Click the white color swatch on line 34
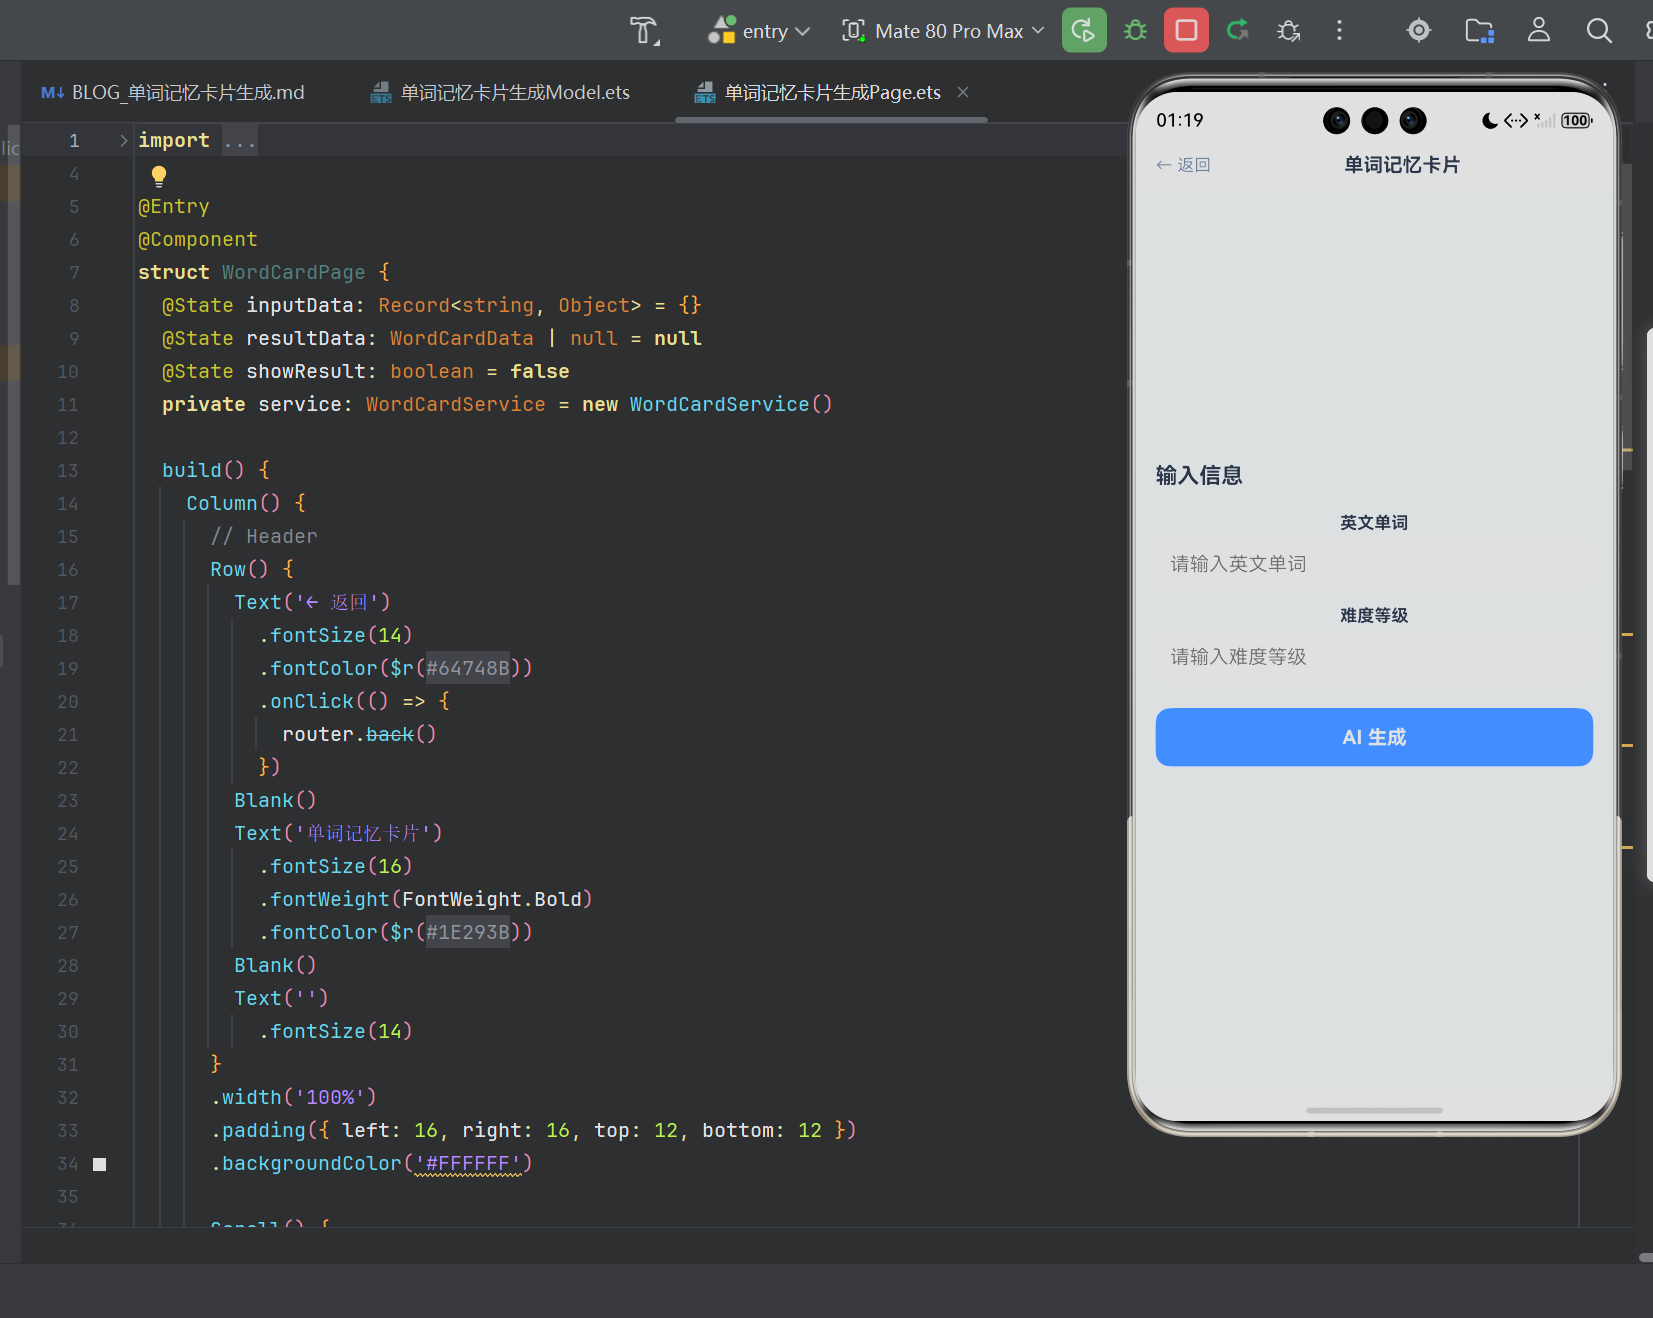This screenshot has width=1653, height=1318. (100, 1164)
